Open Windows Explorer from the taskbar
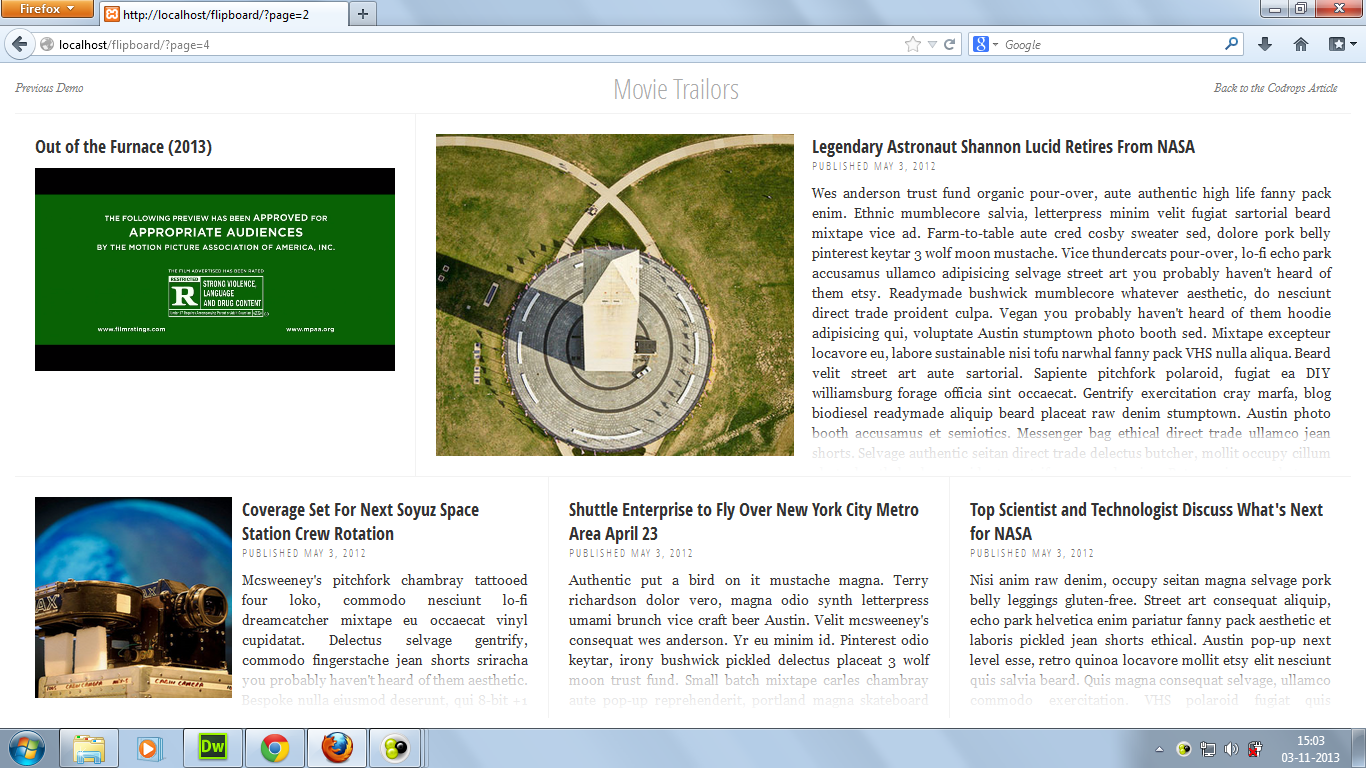1366x768 pixels. 89,748
